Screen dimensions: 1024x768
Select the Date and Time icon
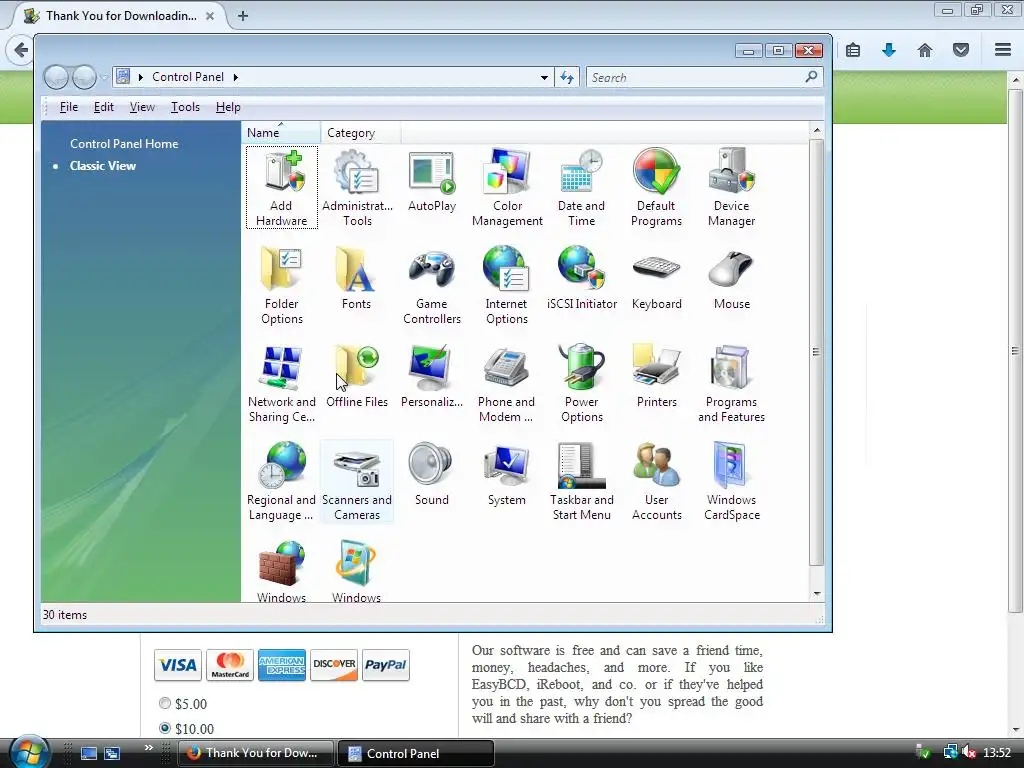point(581,187)
